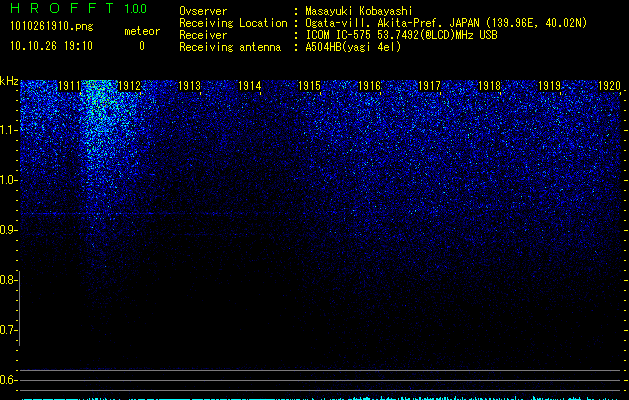Select the A504HB(yagi 4el) antenna text
Image resolution: width=629 pixels, height=400 pixels.
tap(353, 47)
